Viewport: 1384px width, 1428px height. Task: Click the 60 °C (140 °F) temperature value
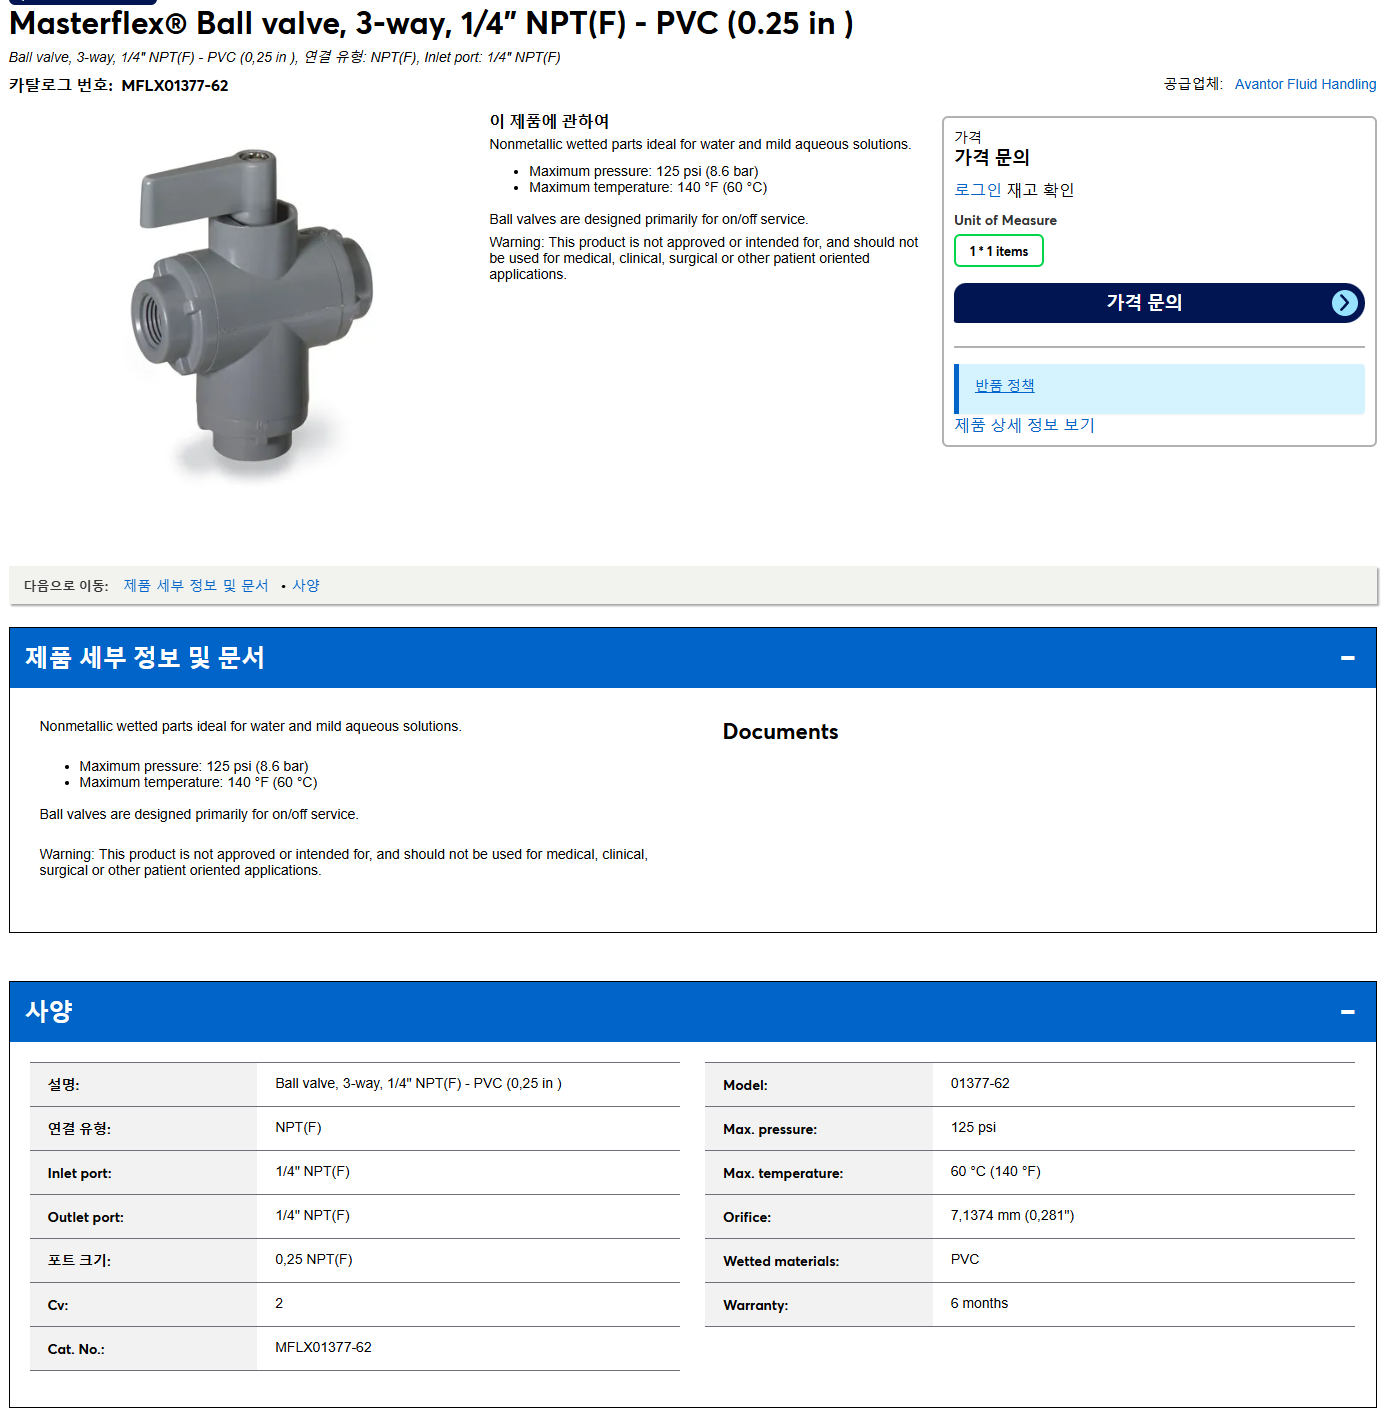tap(995, 1171)
